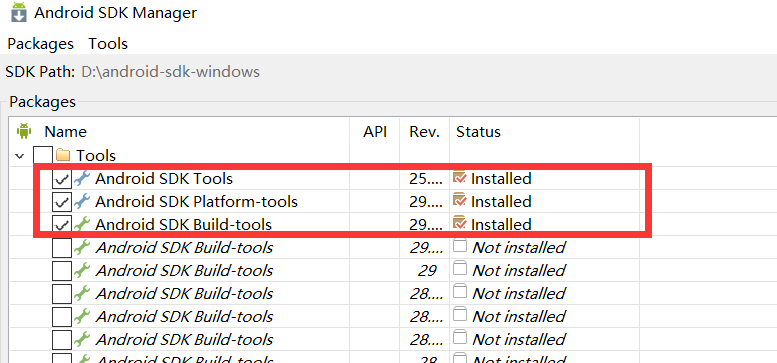
Task: Click Not installed icon for Build-tools 29....
Action: 460,246
